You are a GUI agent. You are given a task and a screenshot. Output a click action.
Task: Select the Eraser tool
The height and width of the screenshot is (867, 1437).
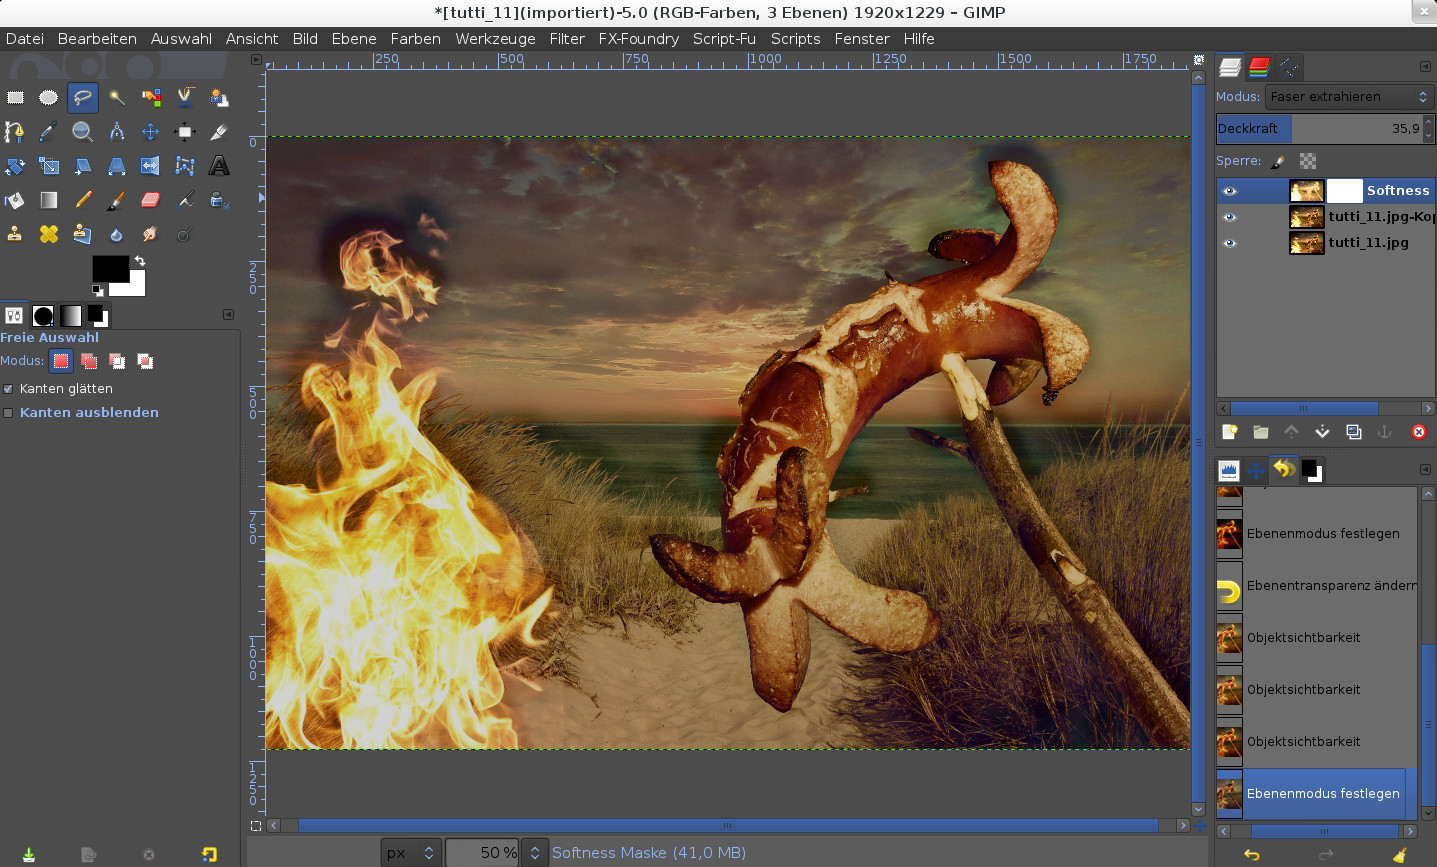pyautogui.click(x=151, y=200)
